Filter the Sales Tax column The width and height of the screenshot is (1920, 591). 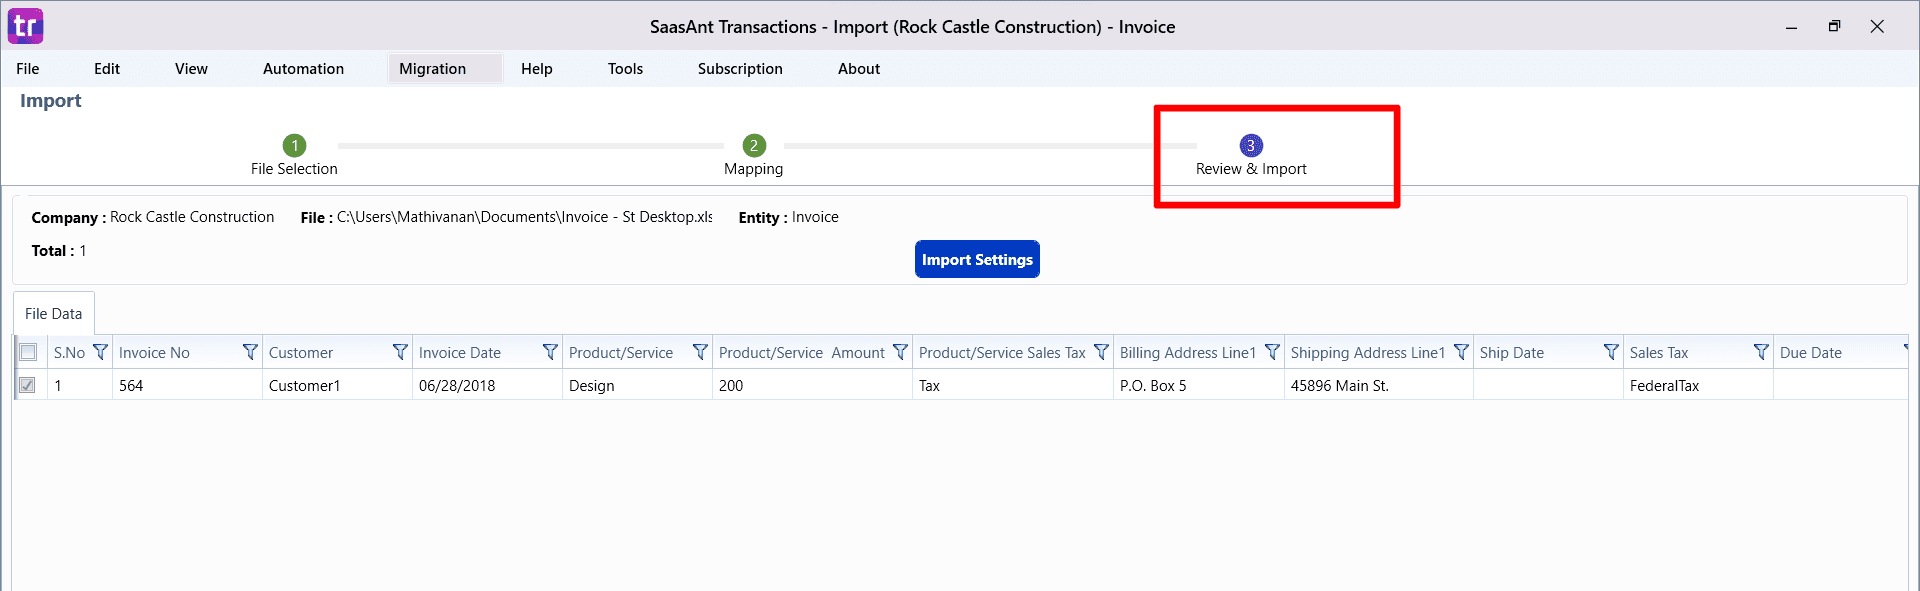click(1761, 352)
